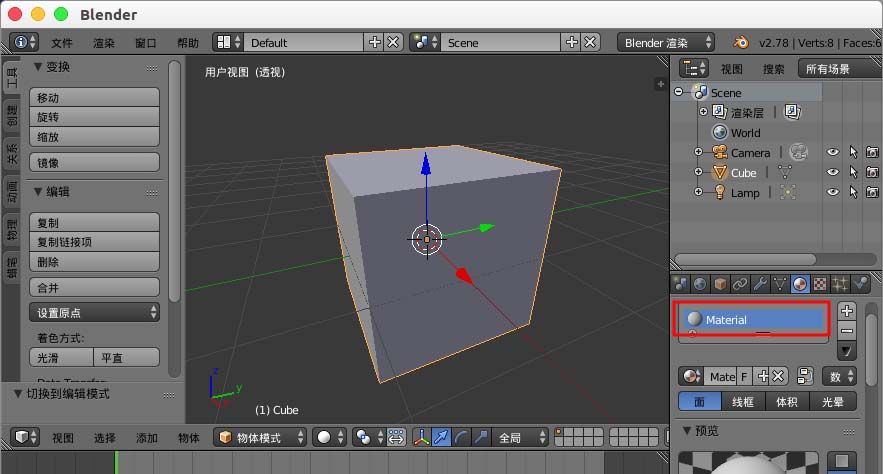Click the 镜像 button
The image size is (883, 474).
pos(95,163)
